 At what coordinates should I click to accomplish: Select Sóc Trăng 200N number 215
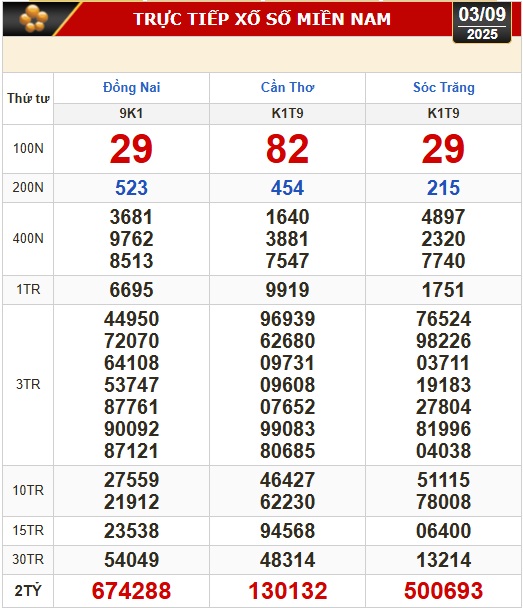444,188
